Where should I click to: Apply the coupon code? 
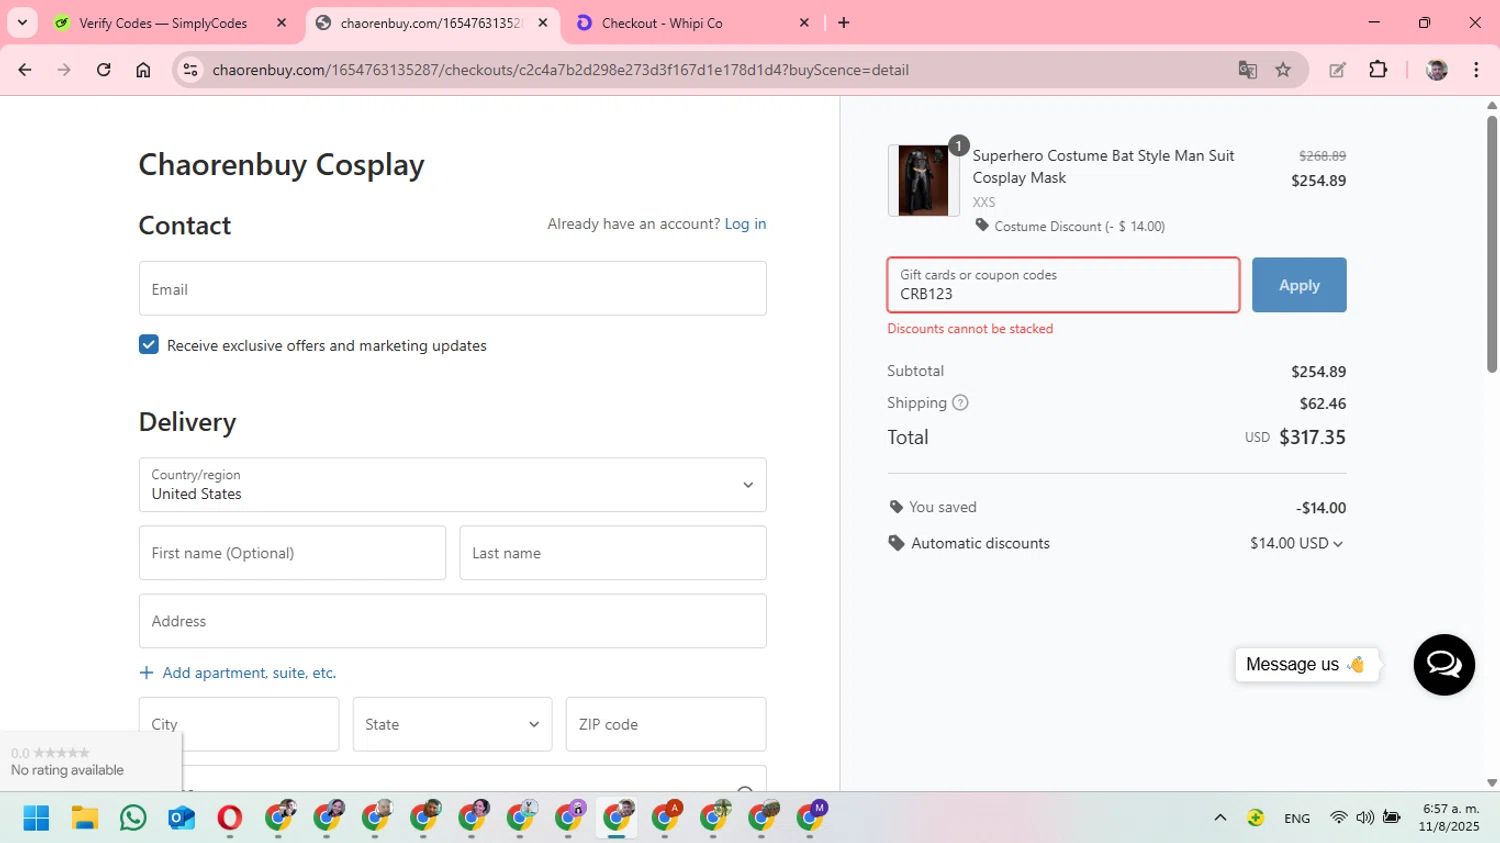[1299, 285]
